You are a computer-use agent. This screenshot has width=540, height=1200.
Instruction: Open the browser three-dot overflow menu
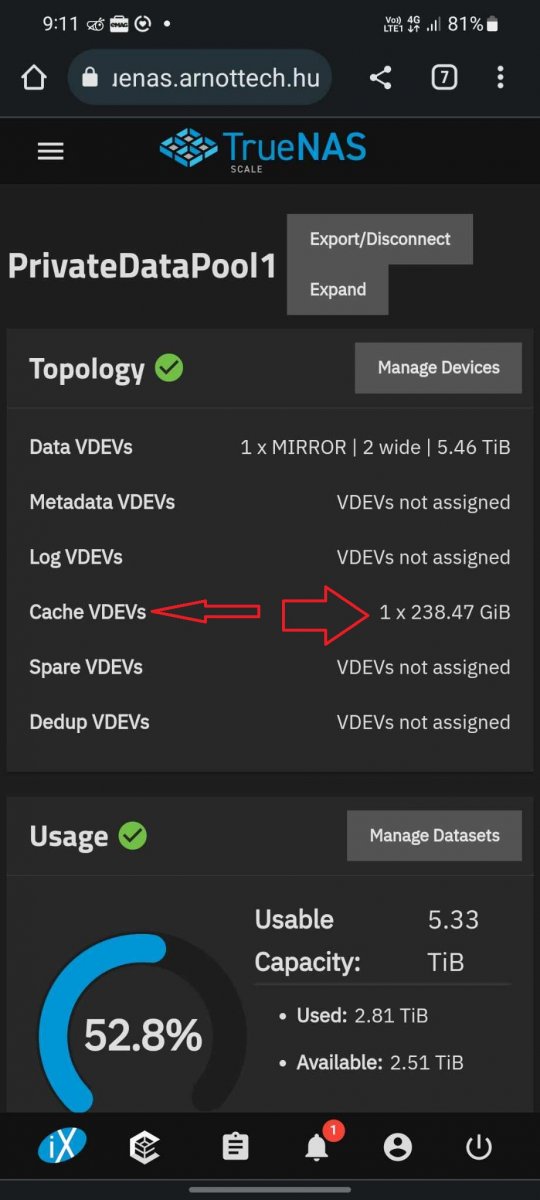pyautogui.click(x=501, y=78)
